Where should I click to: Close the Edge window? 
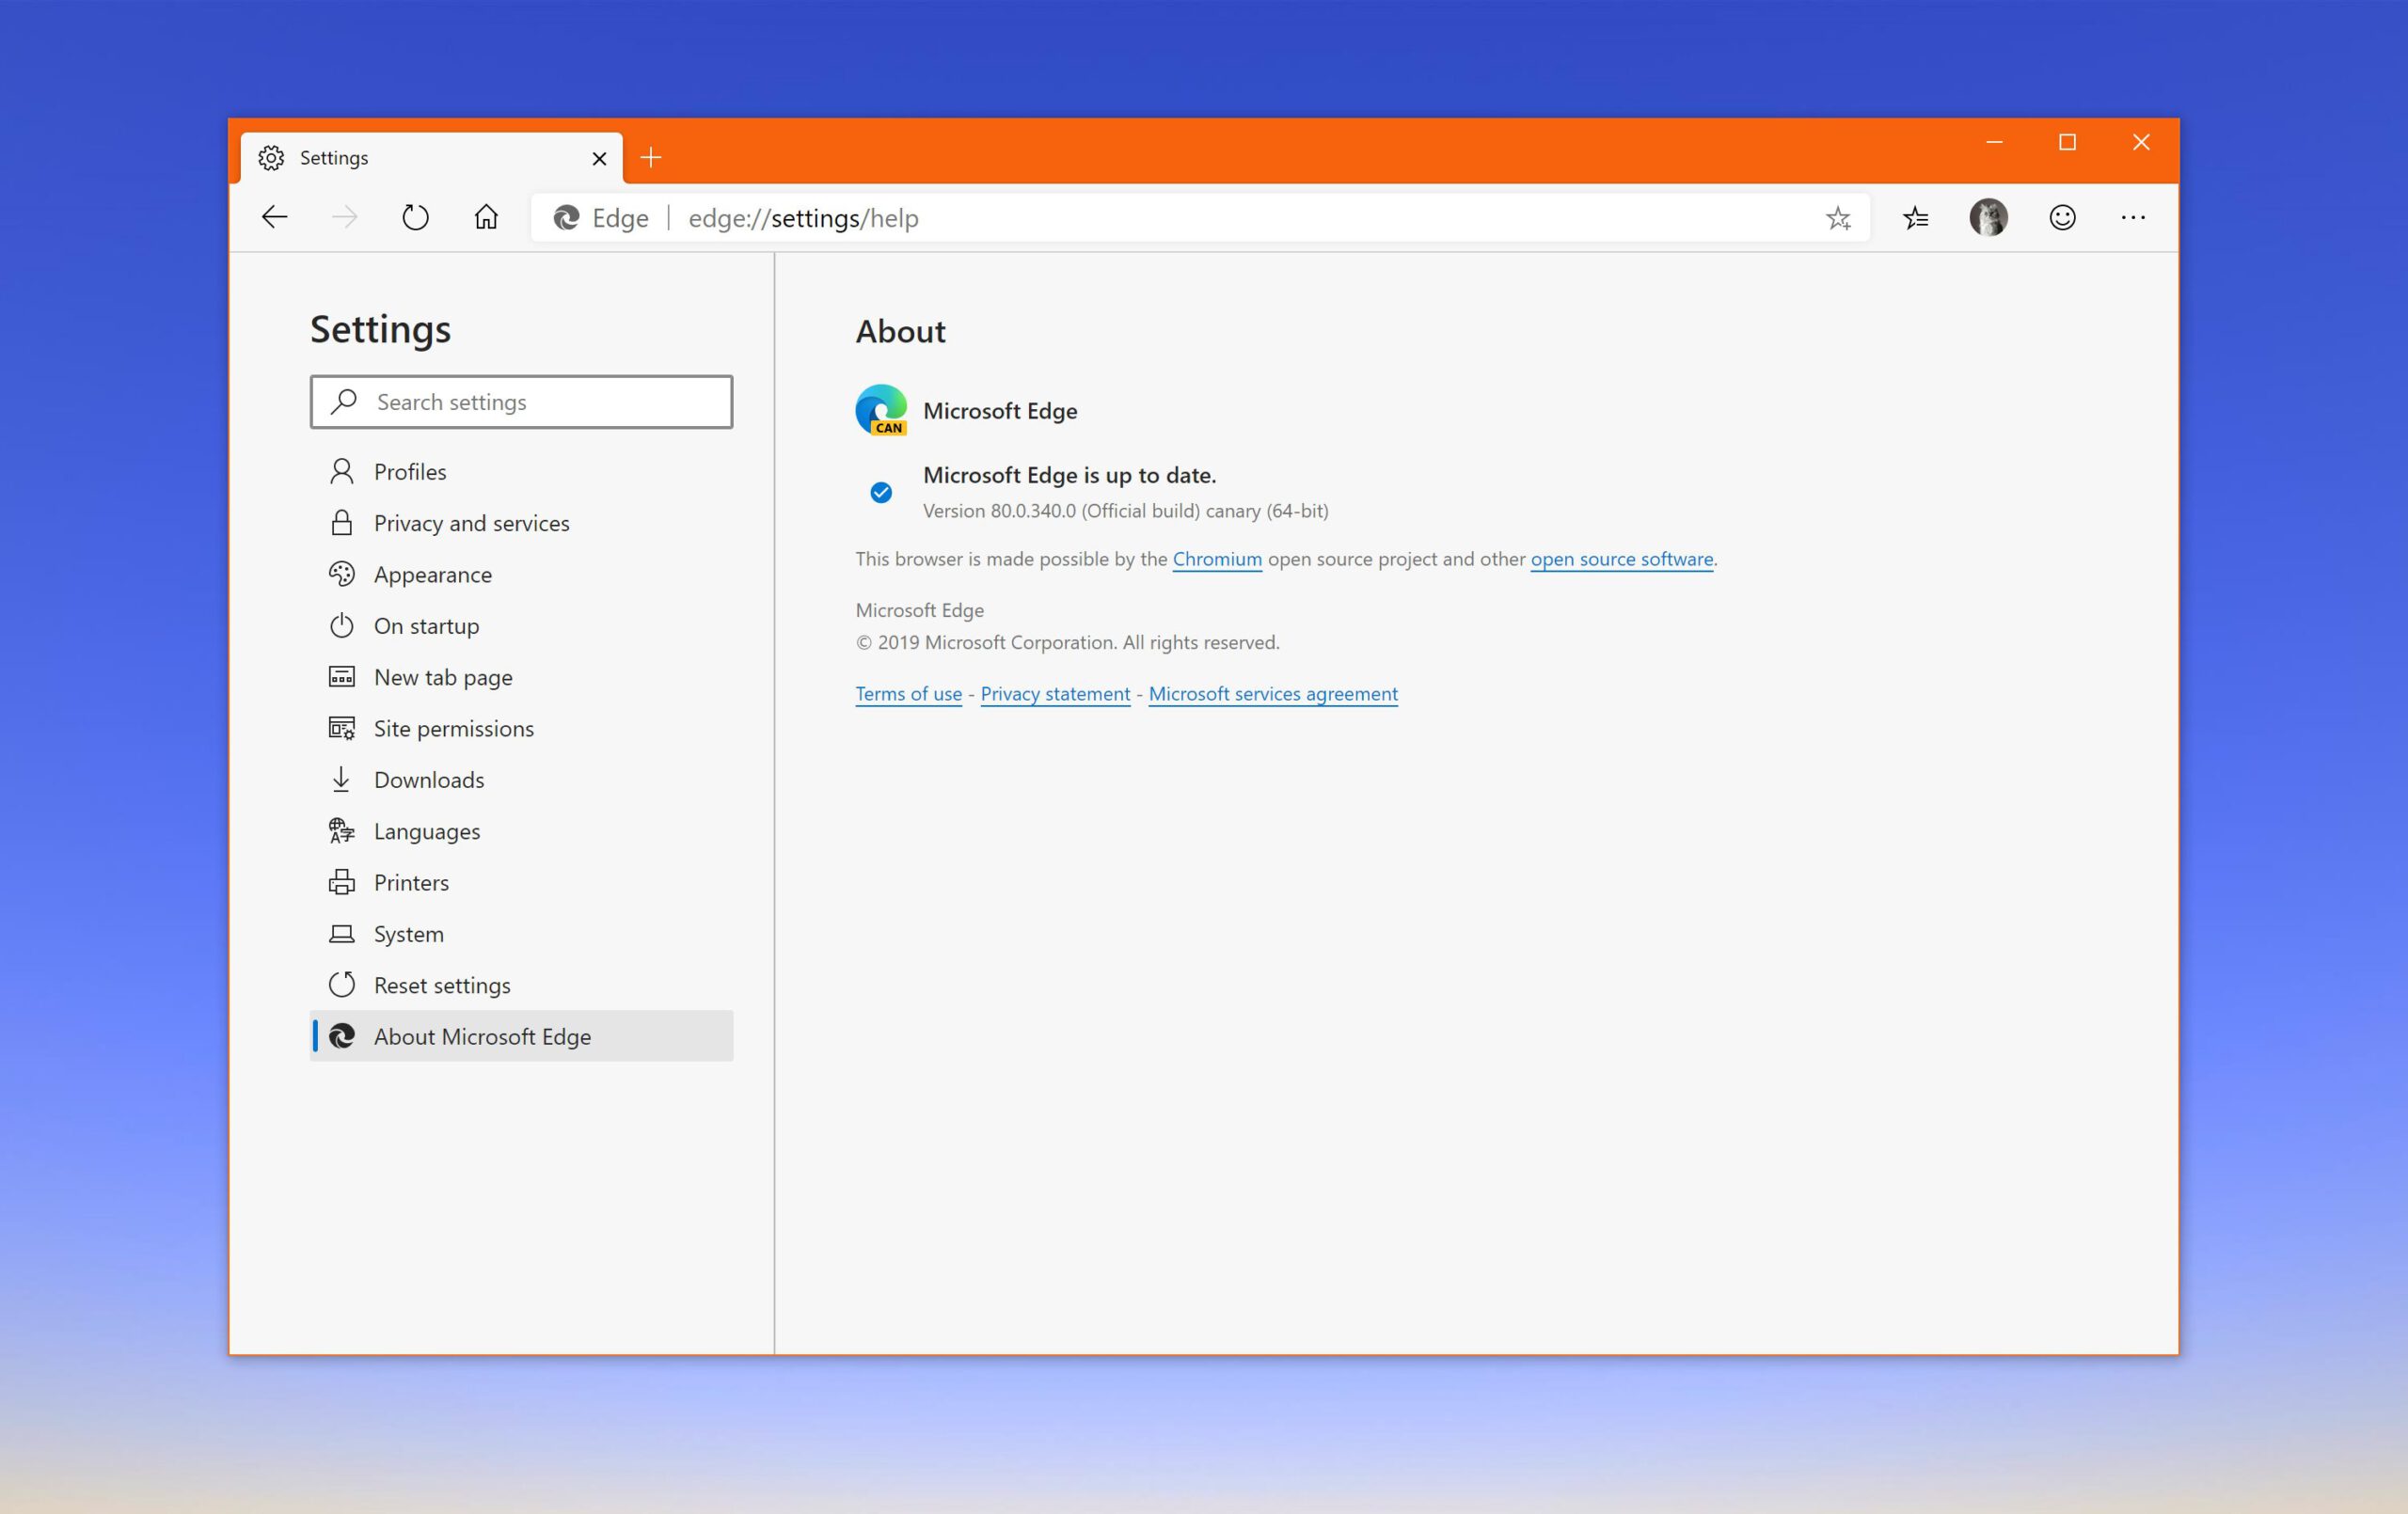click(x=2141, y=142)
